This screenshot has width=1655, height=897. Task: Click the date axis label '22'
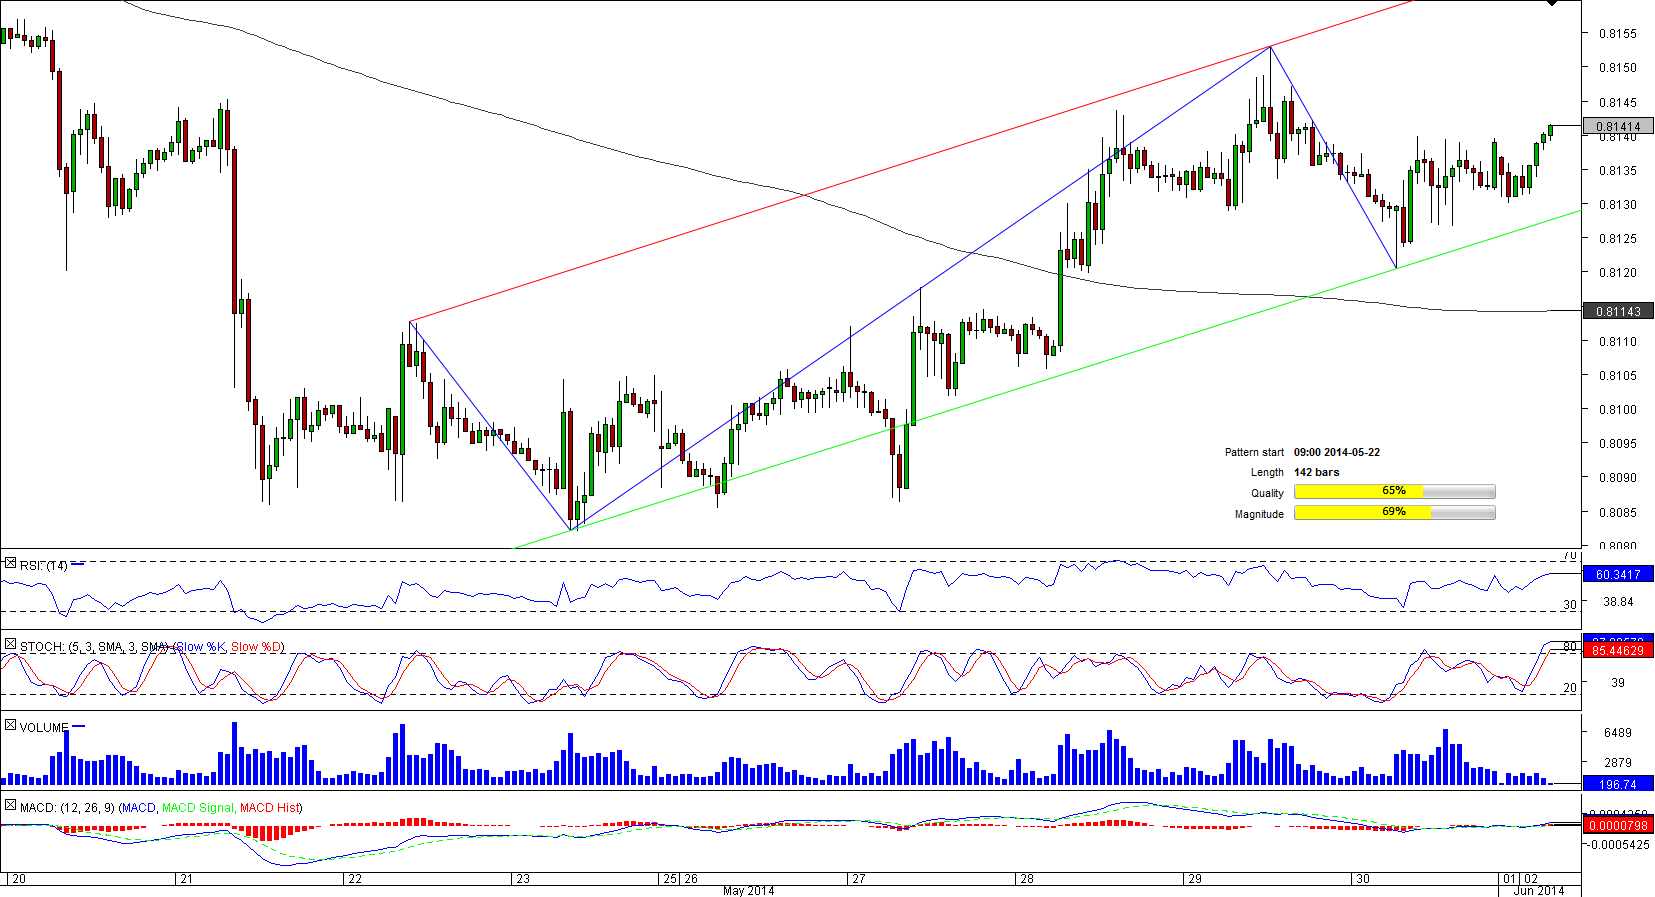[354, 879]
